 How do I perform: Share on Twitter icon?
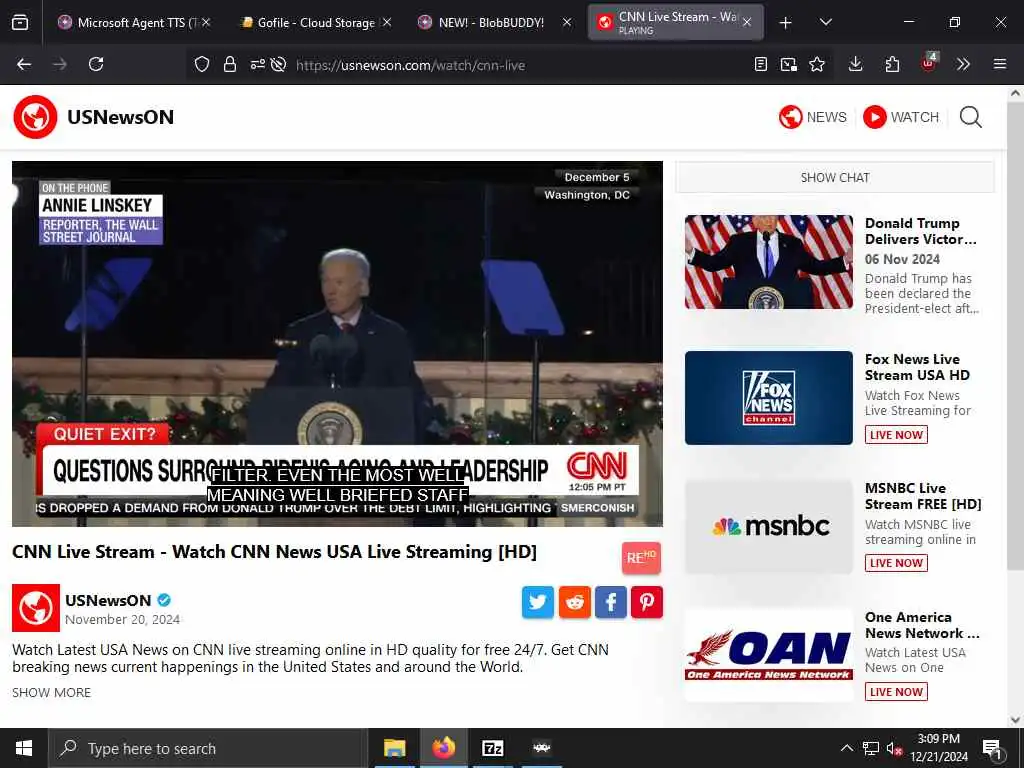pos(537,602)
